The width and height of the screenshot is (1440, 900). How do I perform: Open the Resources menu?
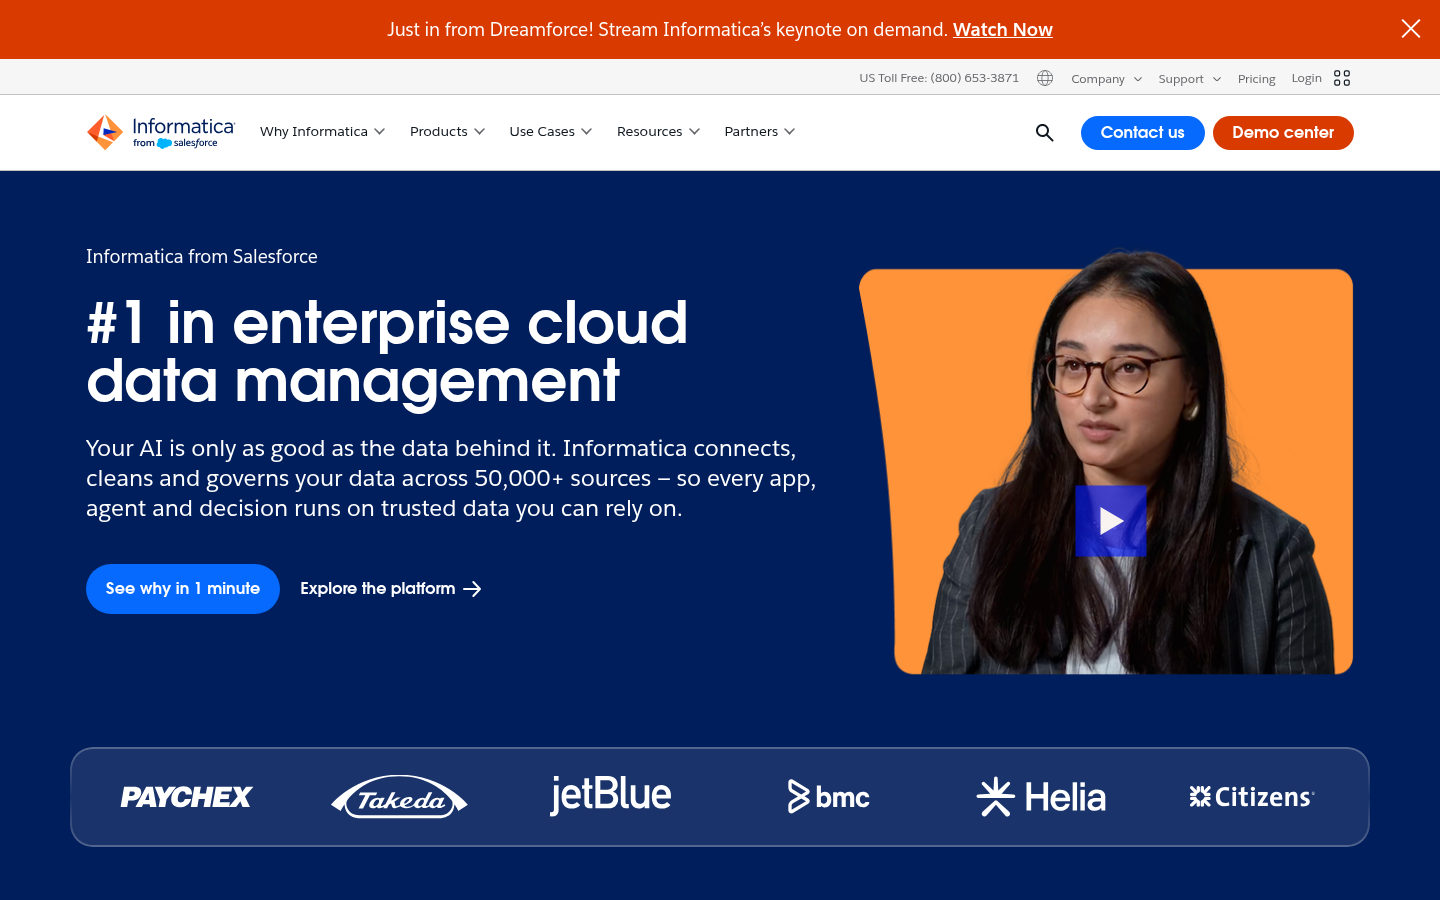click(658, 132)
